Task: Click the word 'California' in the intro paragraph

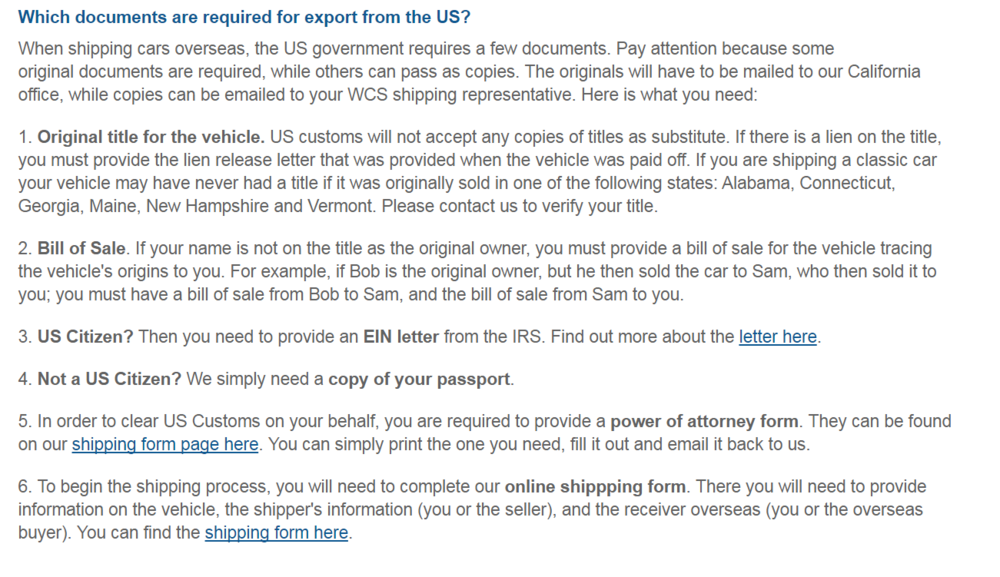Action: pos(883,71)
